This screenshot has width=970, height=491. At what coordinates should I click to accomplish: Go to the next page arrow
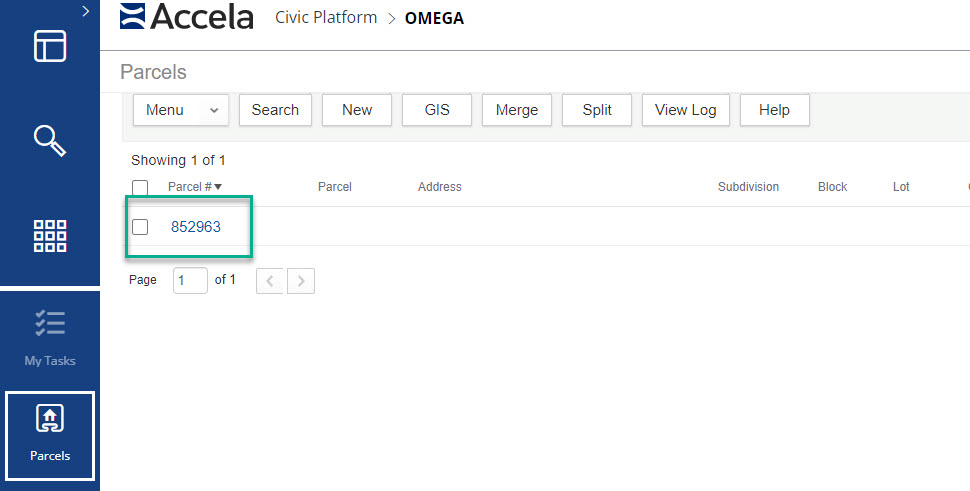[x=301, y=281]
